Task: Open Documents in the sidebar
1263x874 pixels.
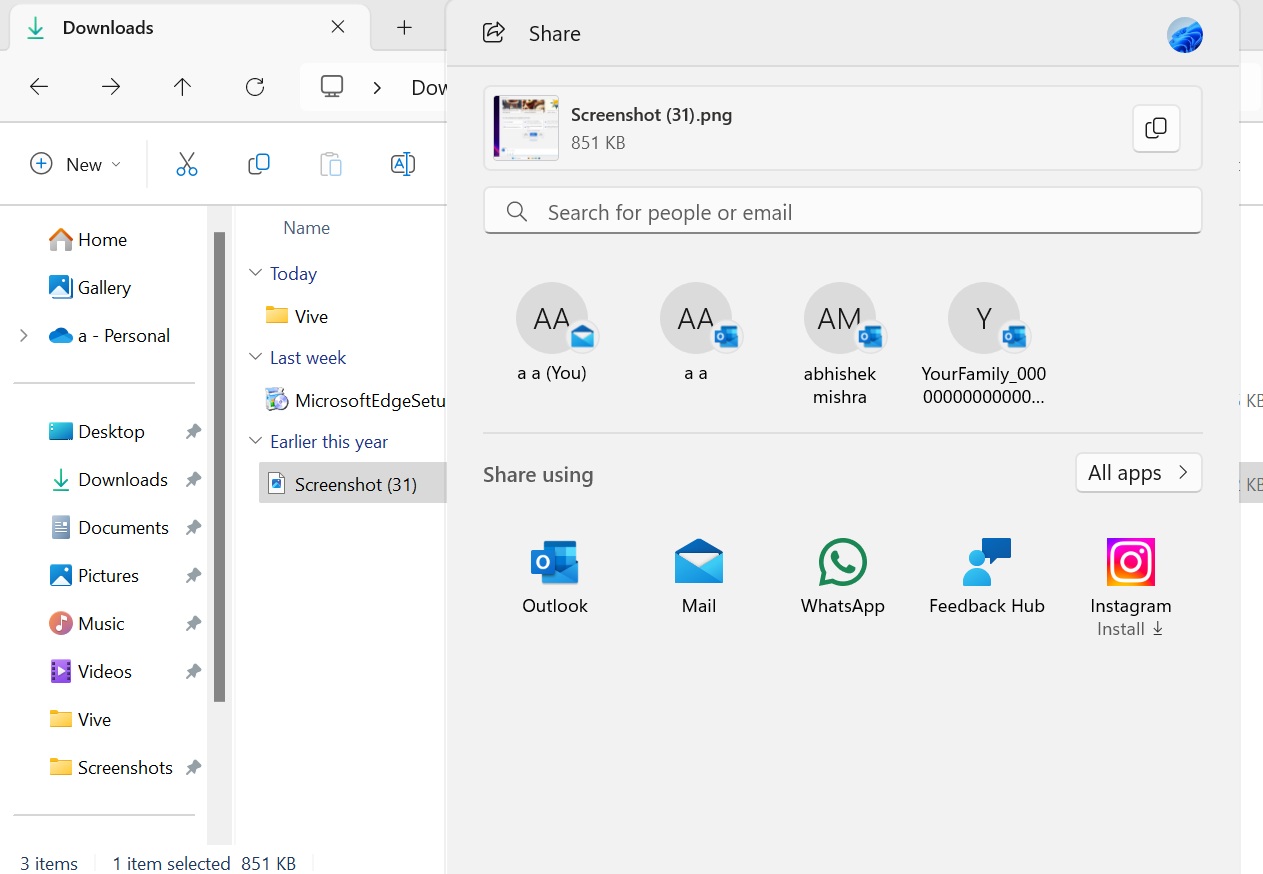Action: tap(108, 528)
